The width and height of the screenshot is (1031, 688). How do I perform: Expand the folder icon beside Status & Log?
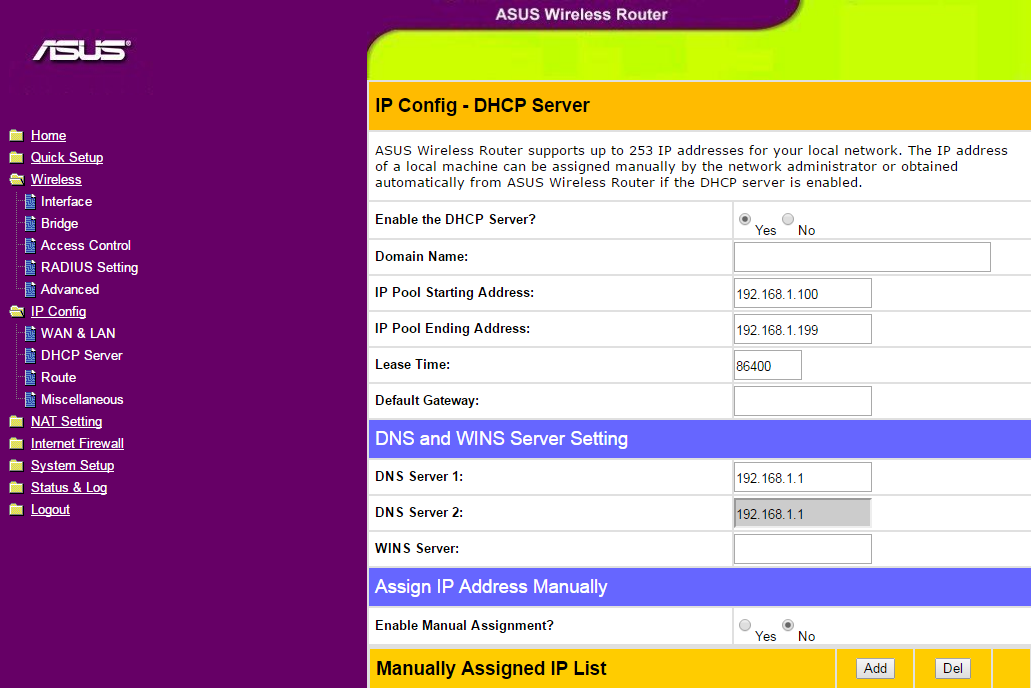tap(16, 487)
